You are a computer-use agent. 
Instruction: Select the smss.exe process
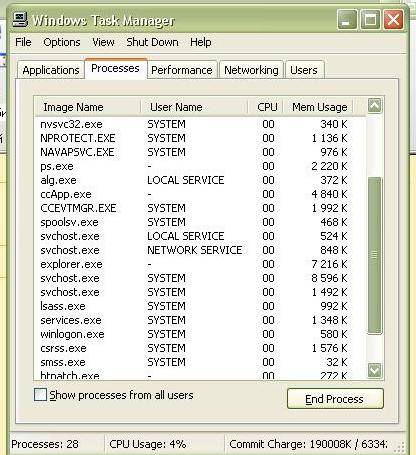pos(200,362)
